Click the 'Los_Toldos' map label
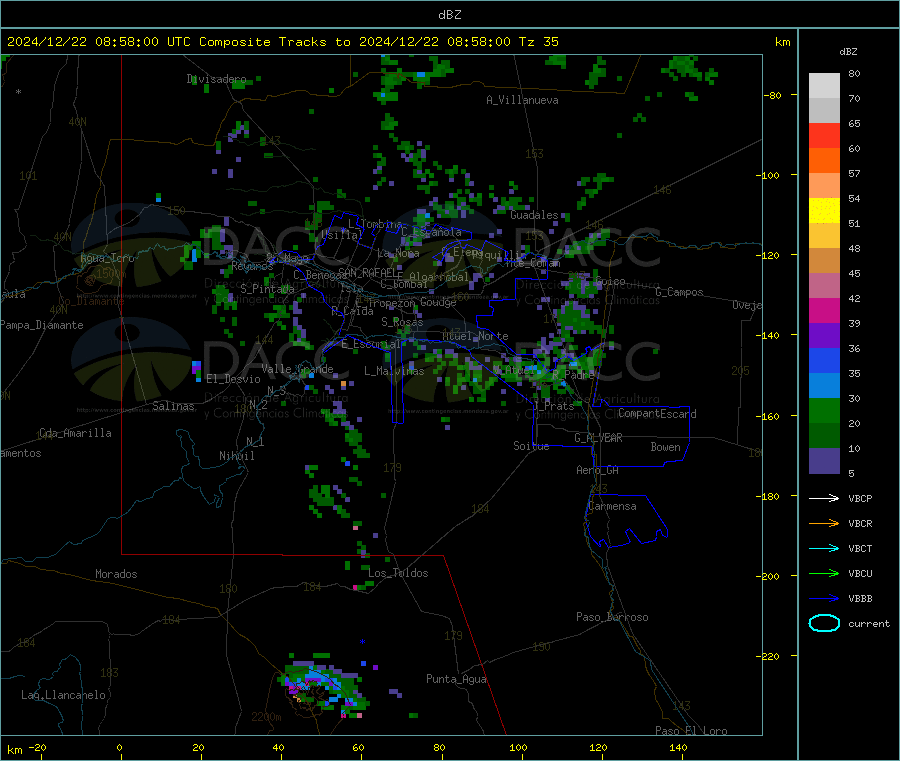This screenshot has width=900, height=761. pos(398,573)
